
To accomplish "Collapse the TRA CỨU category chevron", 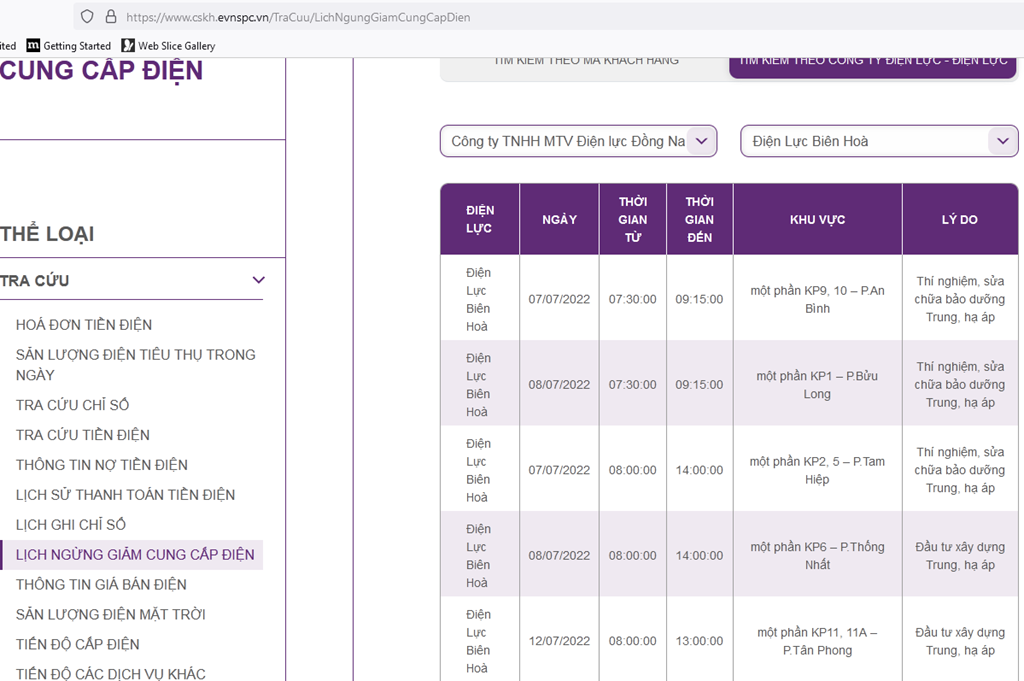I will point(259,280).
